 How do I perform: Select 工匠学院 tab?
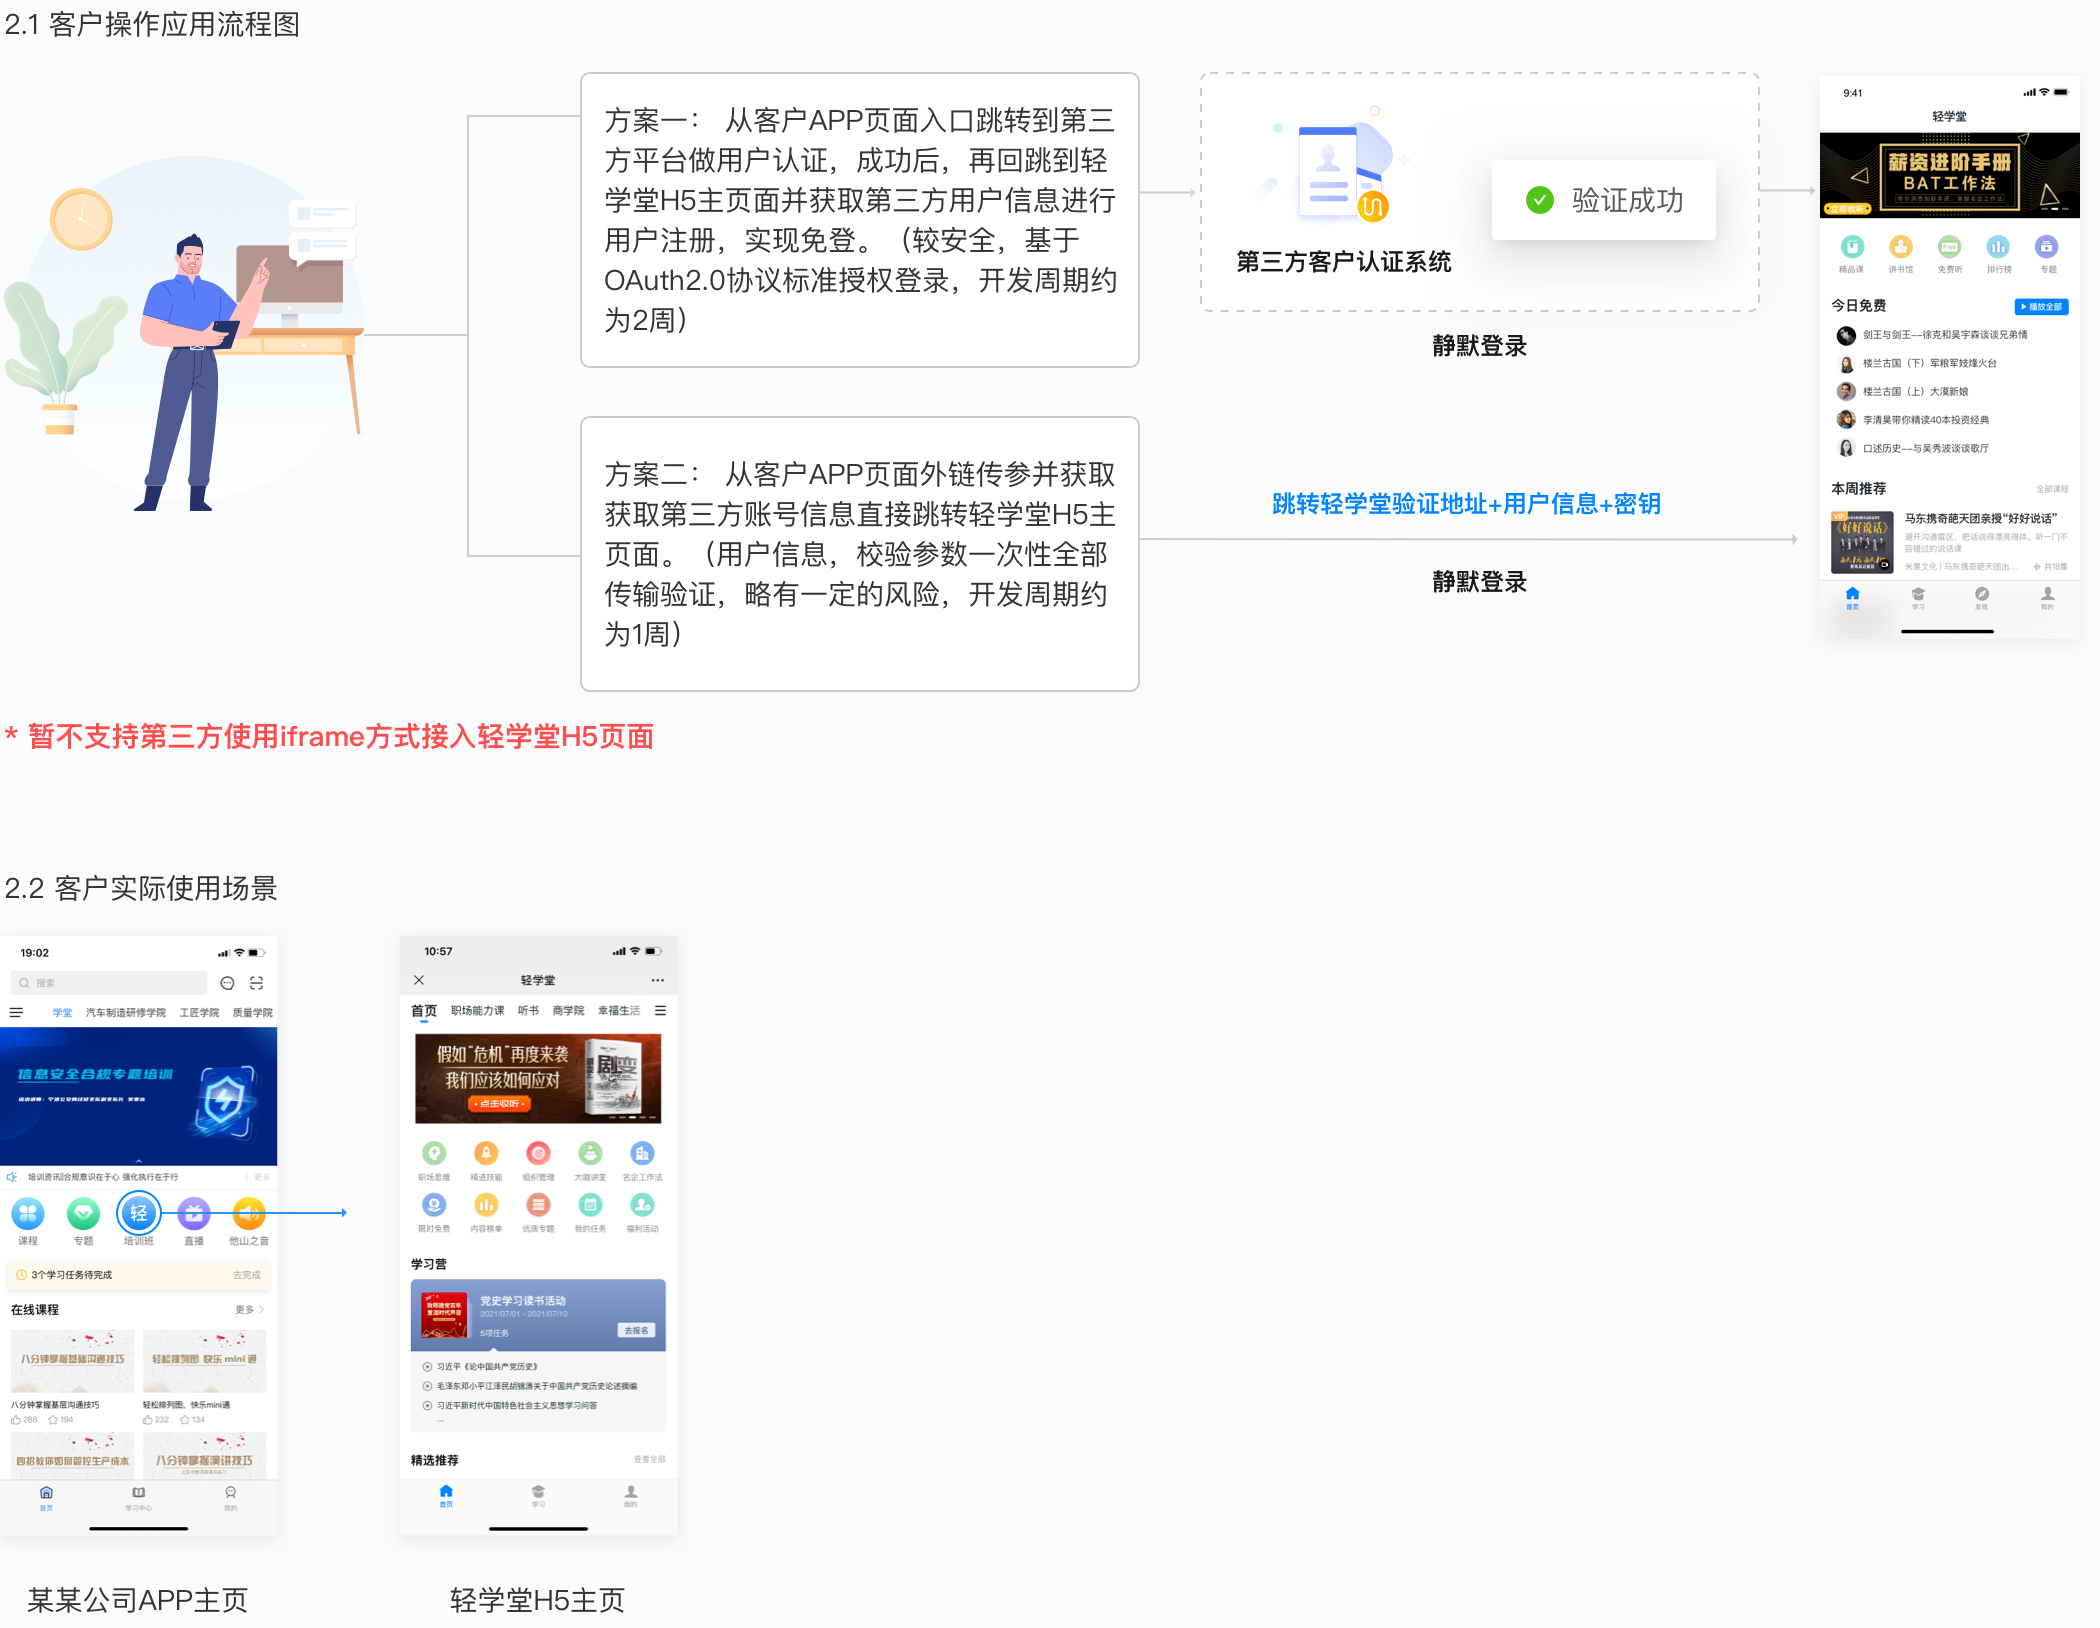click(x=199, y=1013)
